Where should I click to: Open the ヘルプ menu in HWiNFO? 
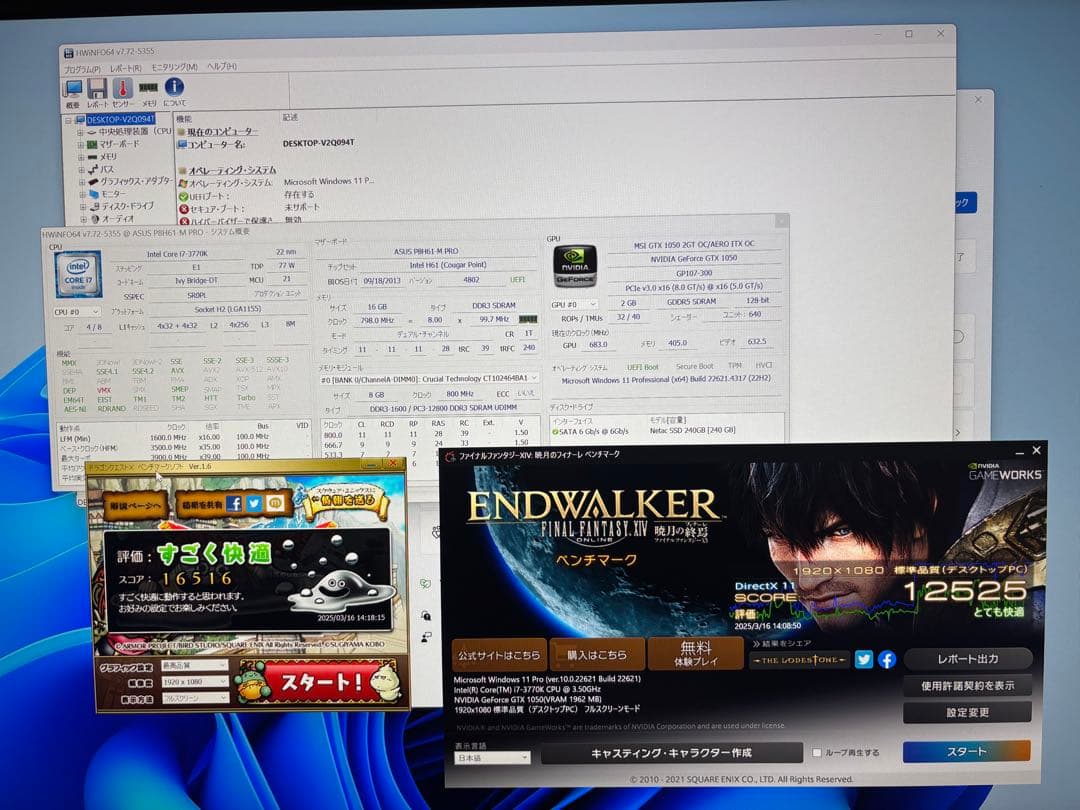coord(222,68)
